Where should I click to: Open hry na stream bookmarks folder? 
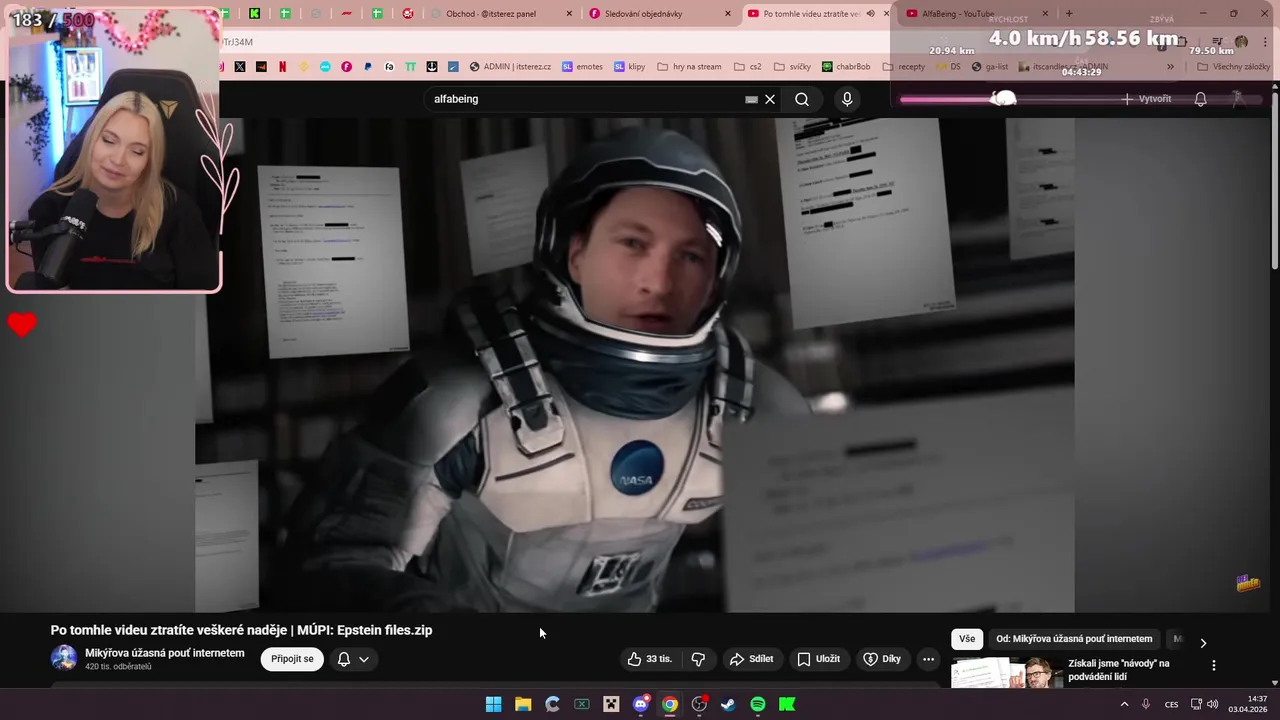pos(689,67)
